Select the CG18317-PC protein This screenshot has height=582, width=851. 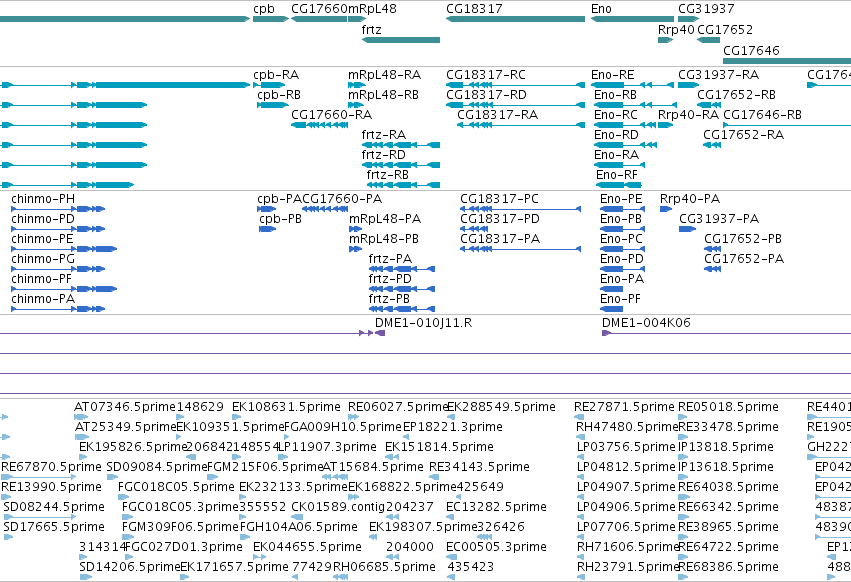520,208
